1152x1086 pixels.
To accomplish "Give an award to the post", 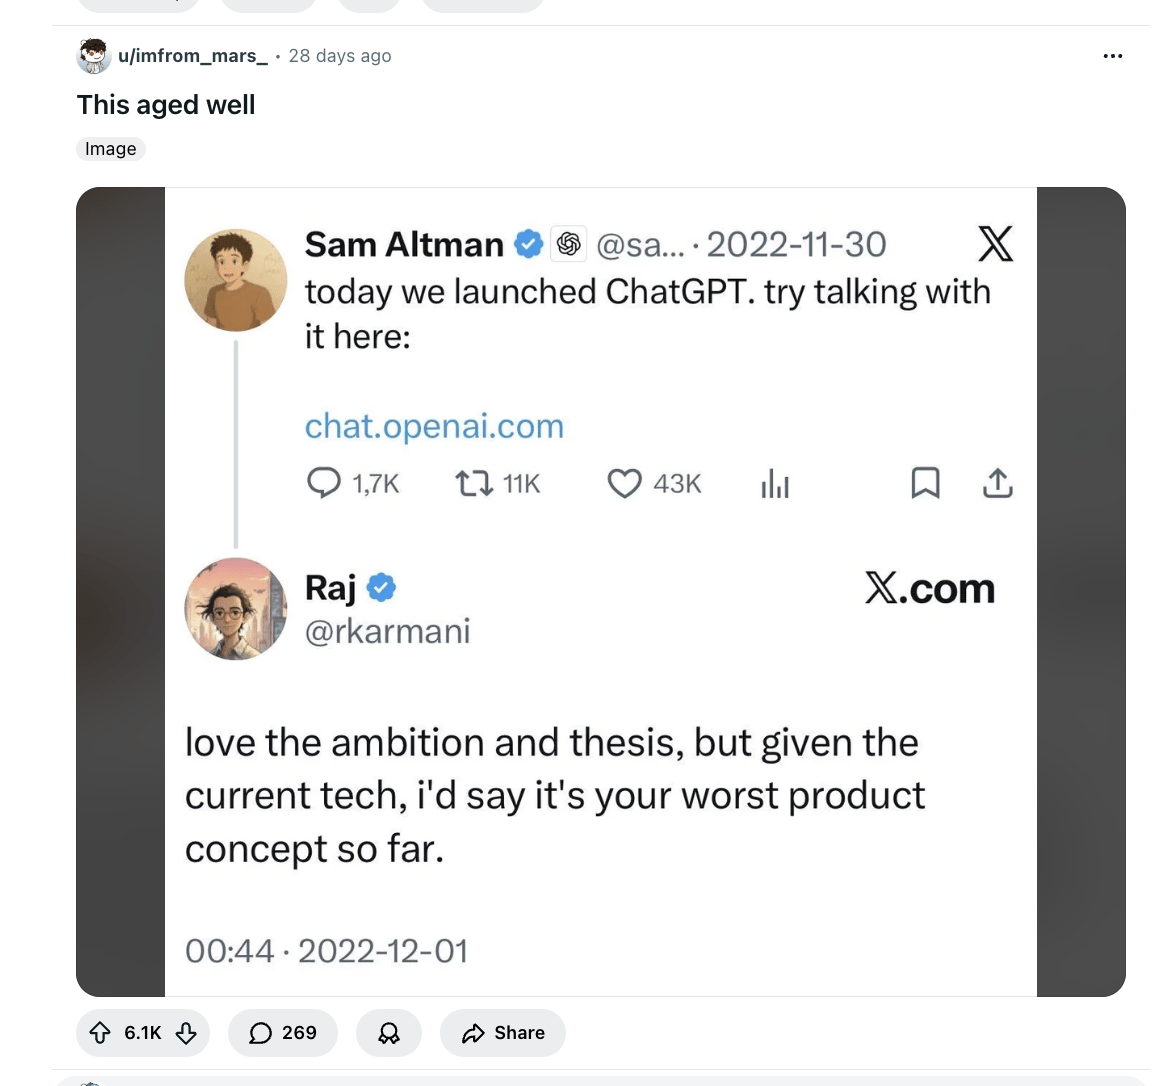I will pyautogui.click(x=389, y=1033).
